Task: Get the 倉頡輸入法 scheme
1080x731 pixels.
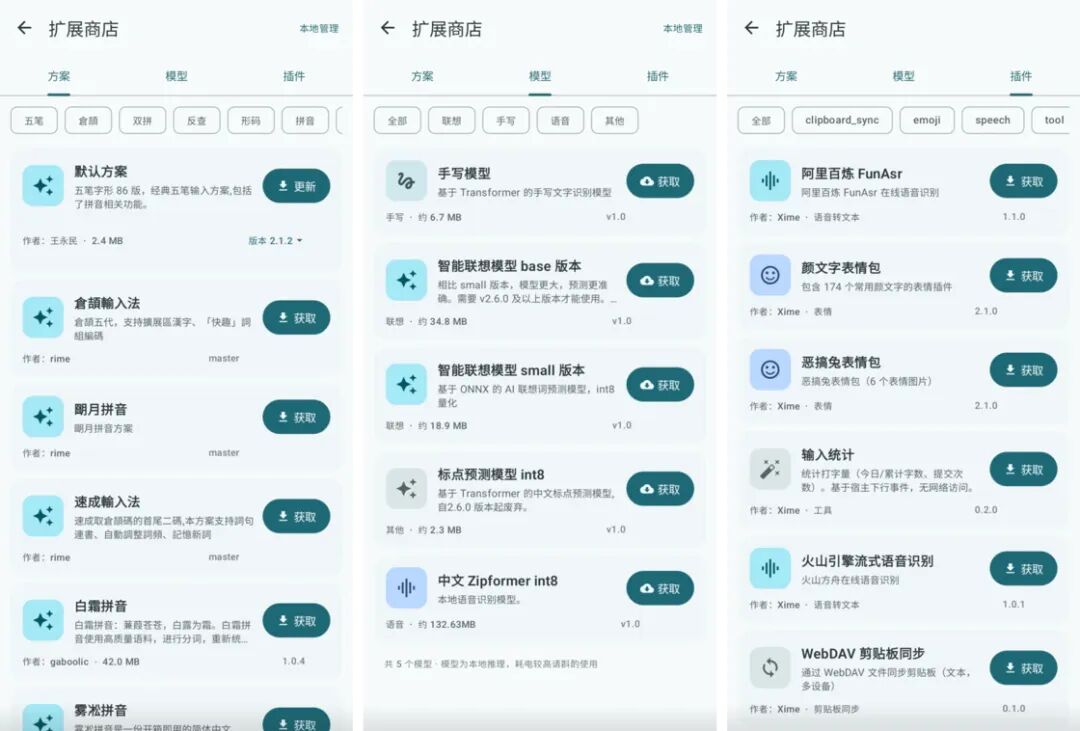Action: [296, 318]
